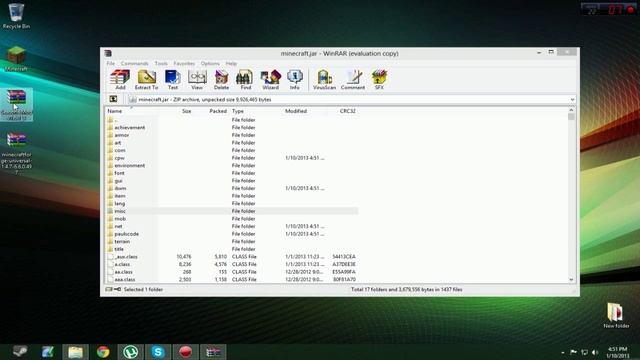This screenshot has width=640, height=360.
Task: Select the art folder row
Action: pyautogui.click(x=232, y=143)
